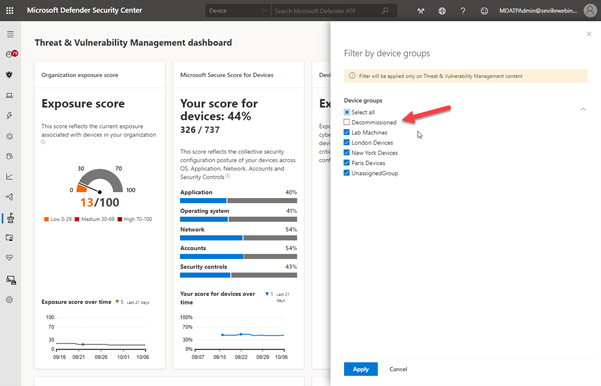Screen dimensions: 601x386
Task: Open the Reports chart icon in sidebar
Action: 10,177
